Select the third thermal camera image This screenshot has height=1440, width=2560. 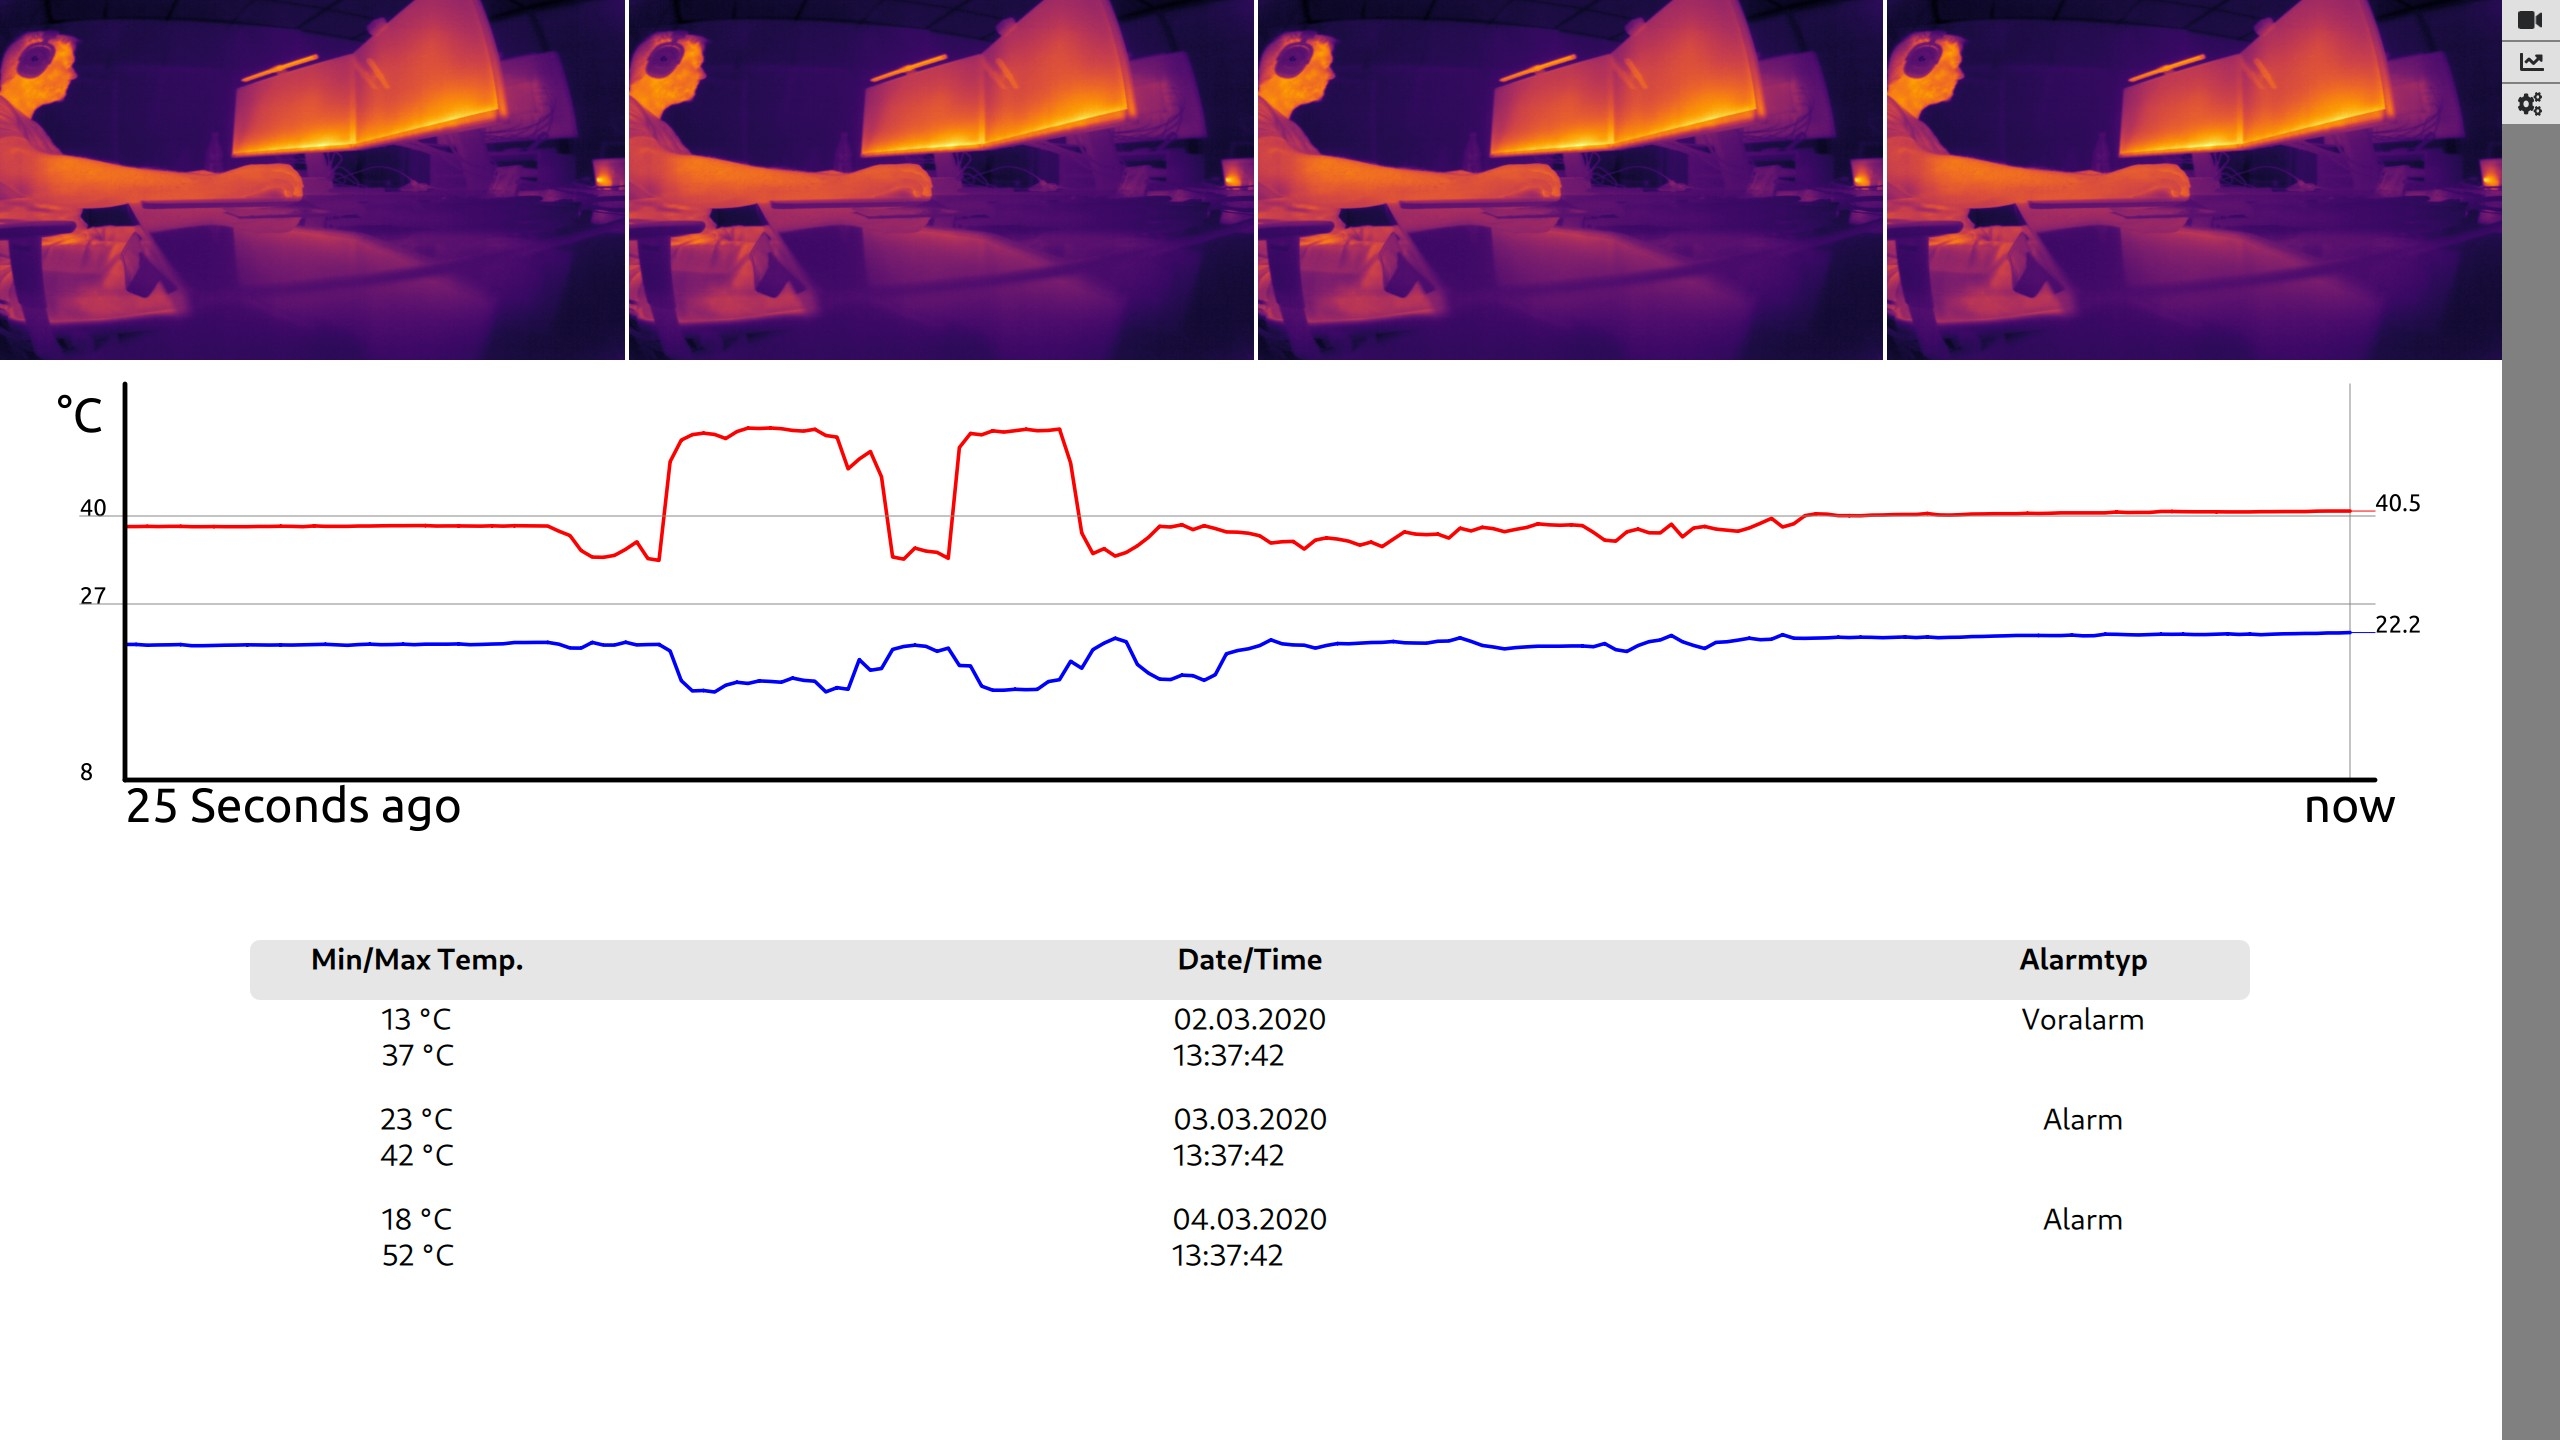[1569, 180]
